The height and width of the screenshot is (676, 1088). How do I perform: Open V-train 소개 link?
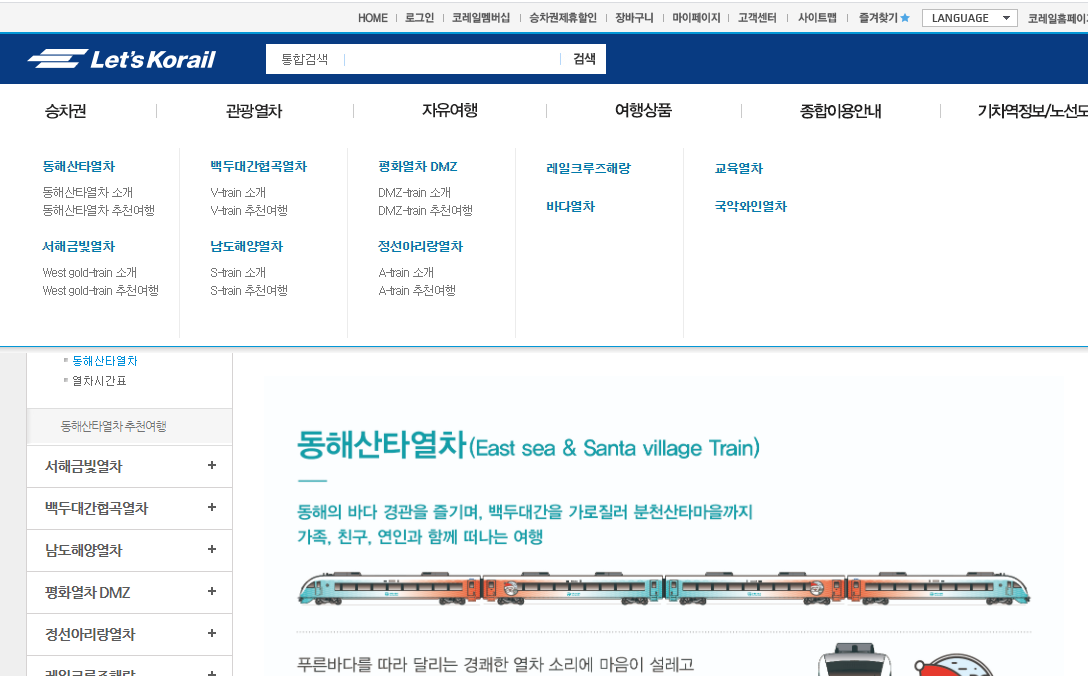[x=238, y=192]
